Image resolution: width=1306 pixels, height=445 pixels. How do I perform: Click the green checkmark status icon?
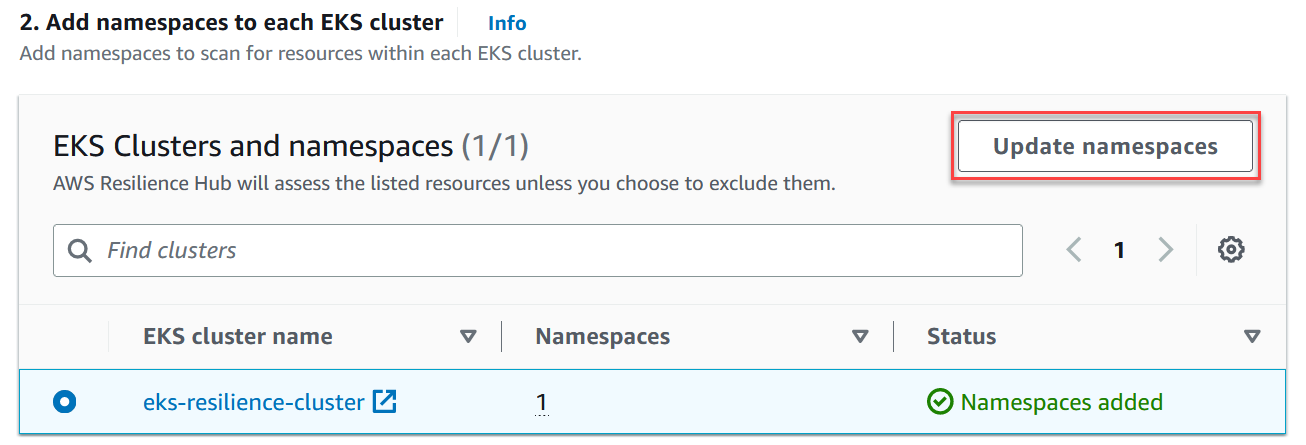click(x=940, y=402)
